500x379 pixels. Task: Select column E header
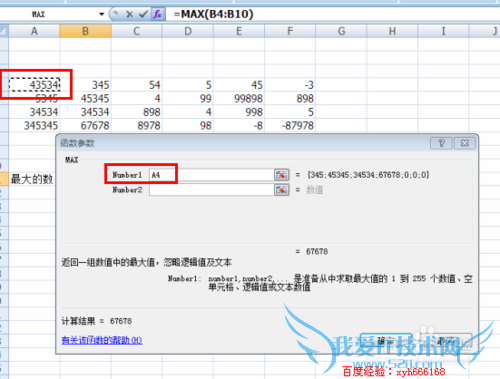coord(239,31)
